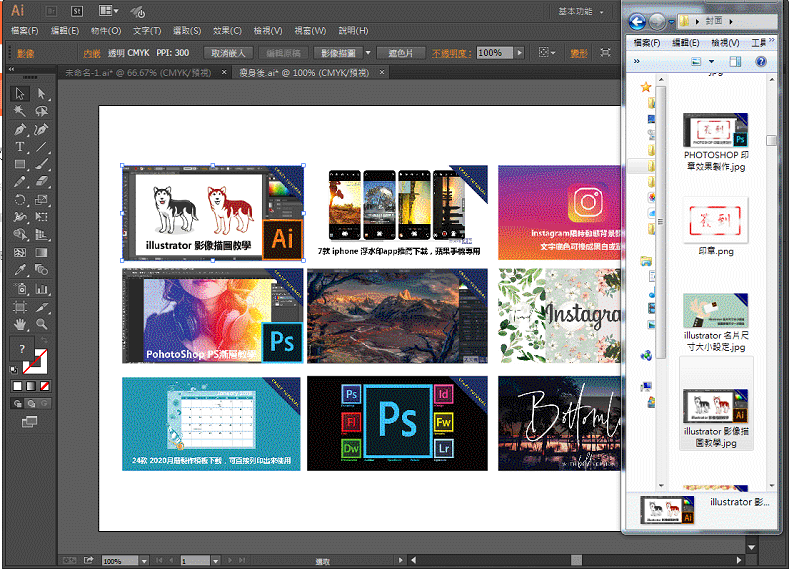Open Adobe Stock via St icon

tap(76, 11)
